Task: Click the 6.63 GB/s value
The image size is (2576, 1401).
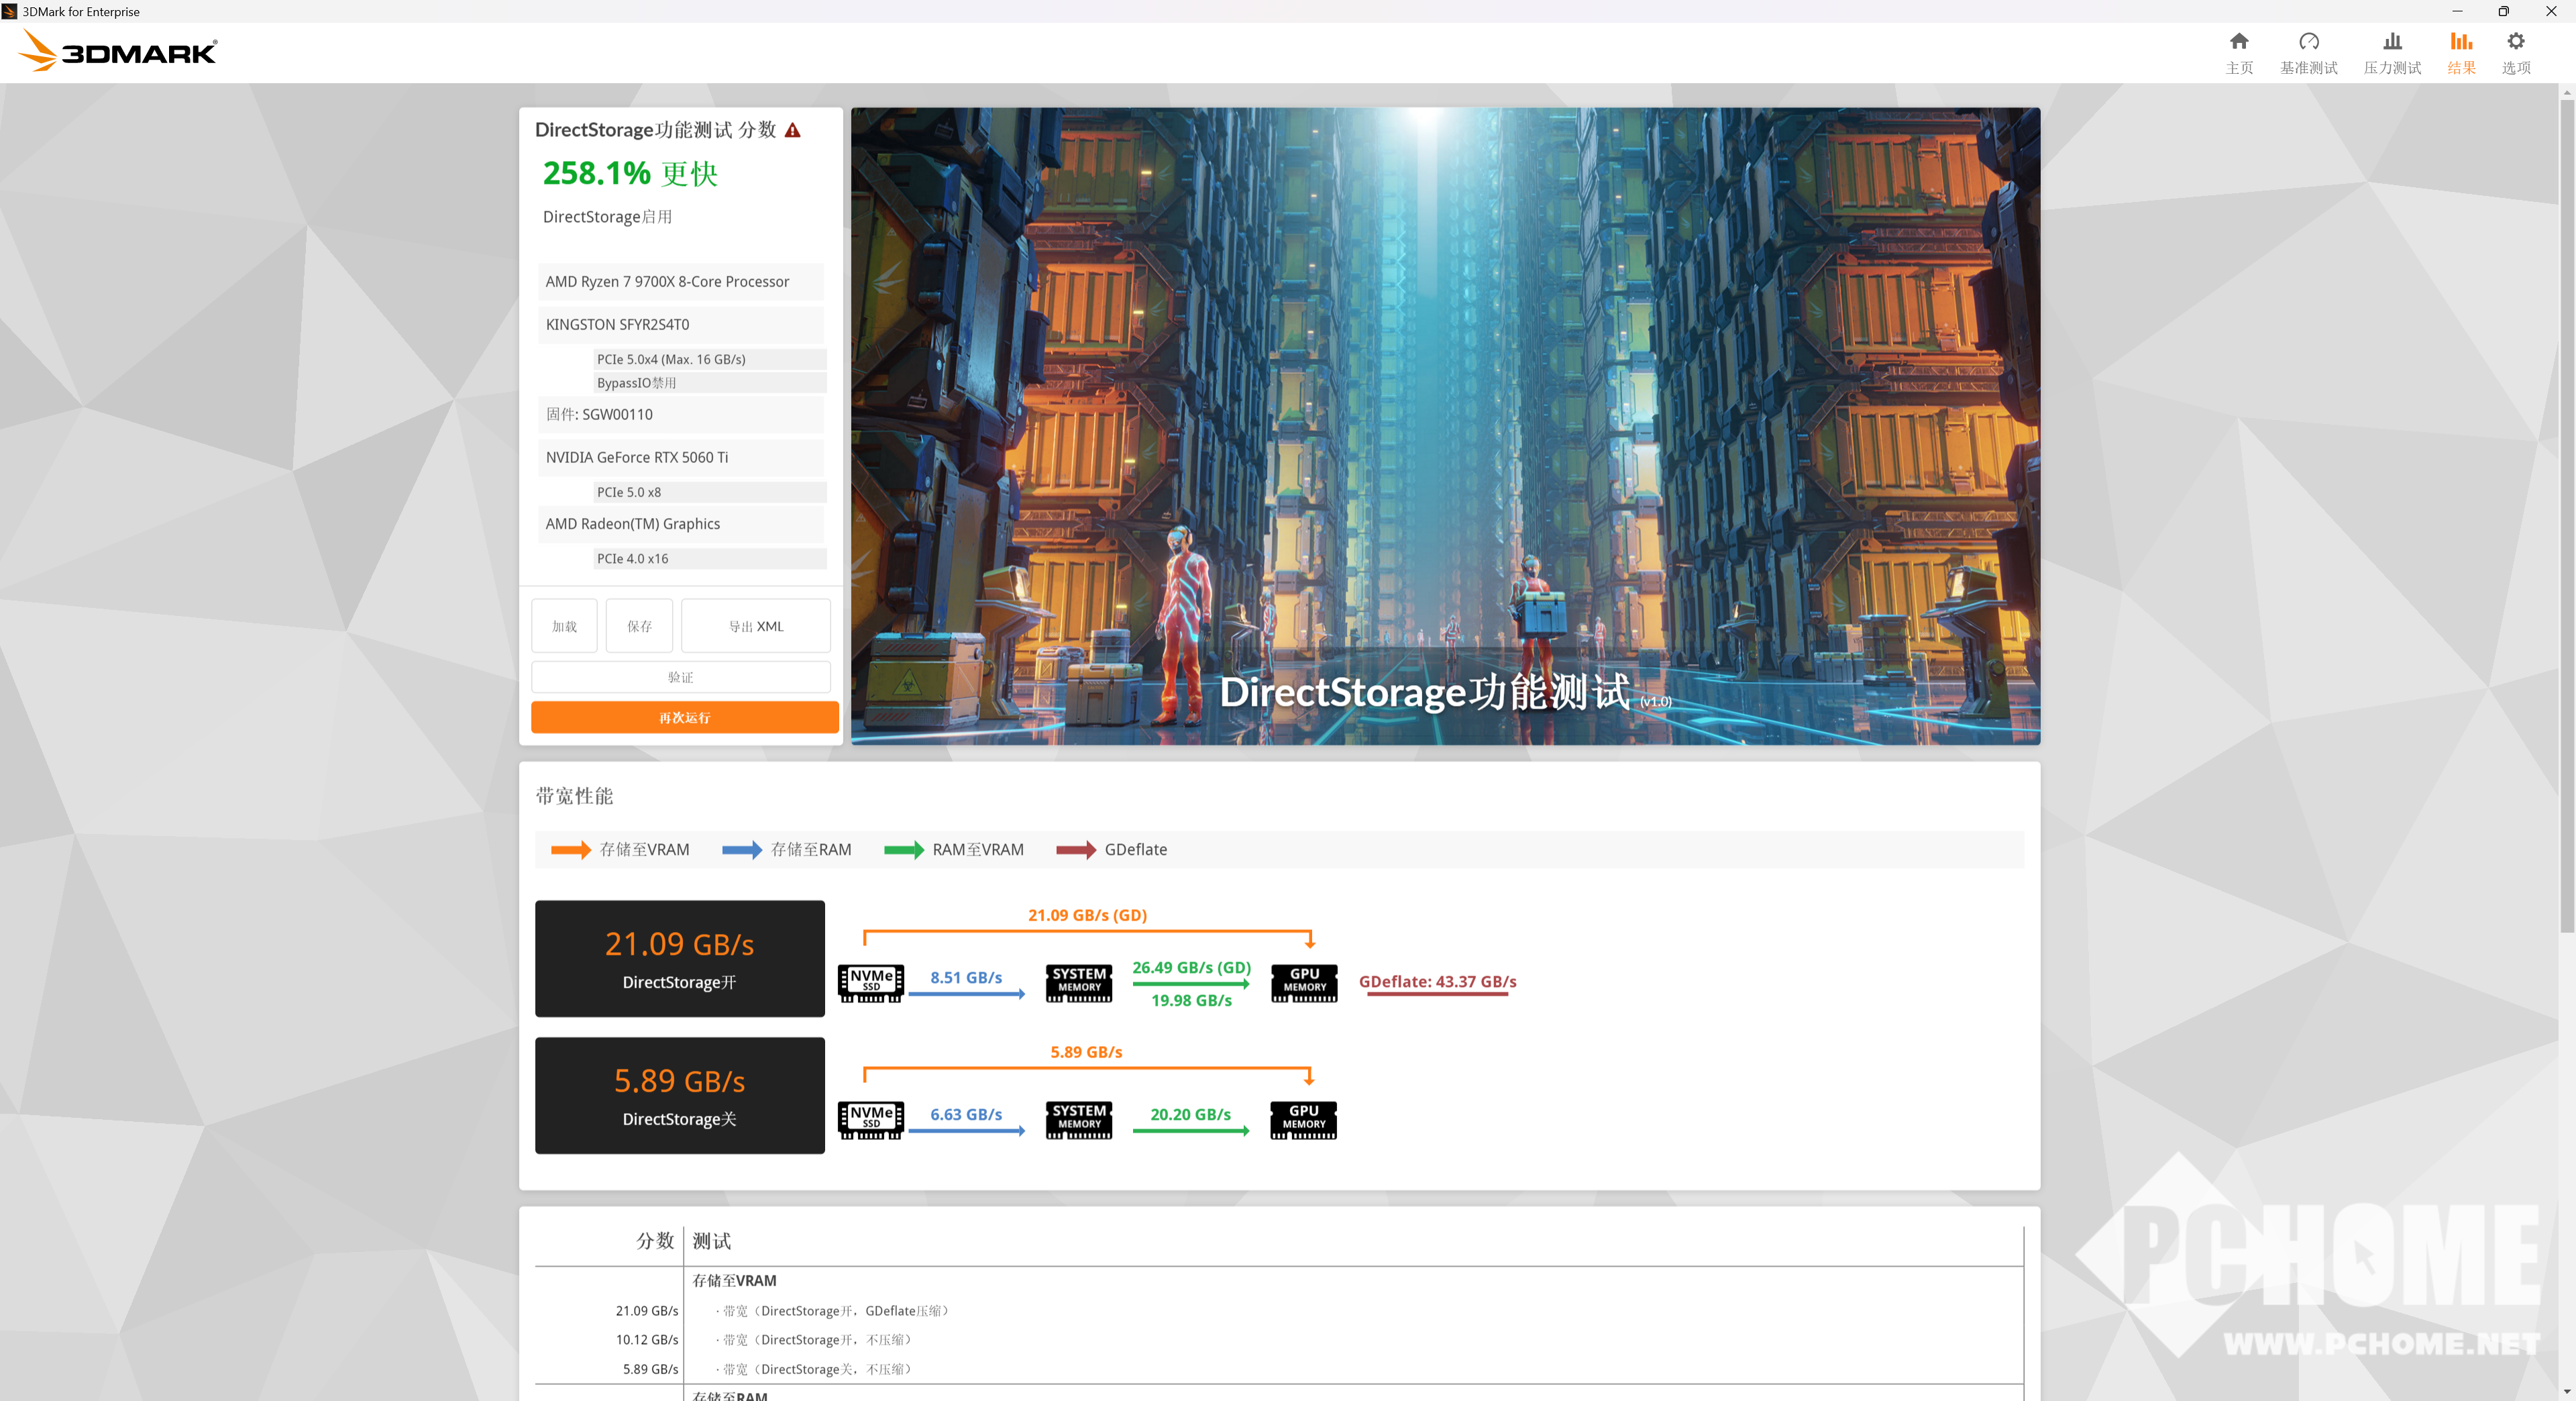Action: (x=966, y=1114)
